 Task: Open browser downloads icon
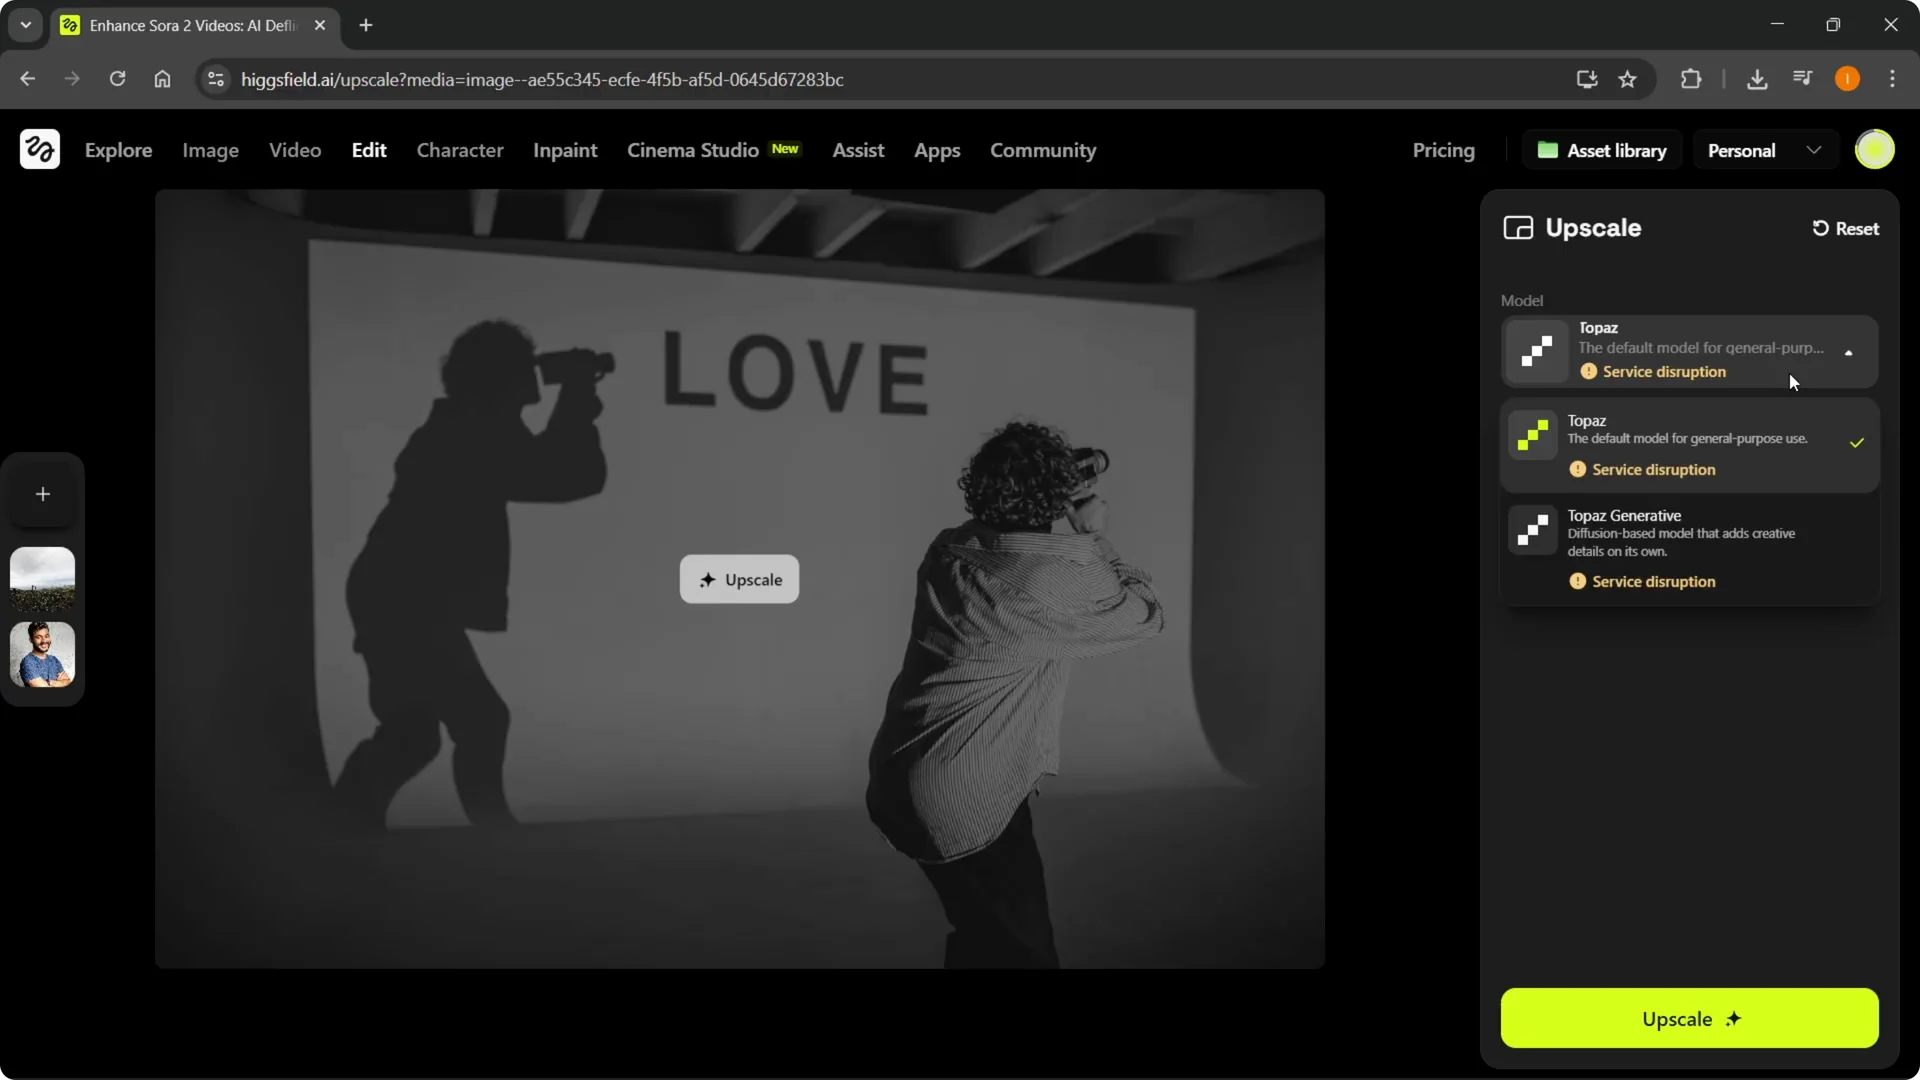tap(1757, 79)
